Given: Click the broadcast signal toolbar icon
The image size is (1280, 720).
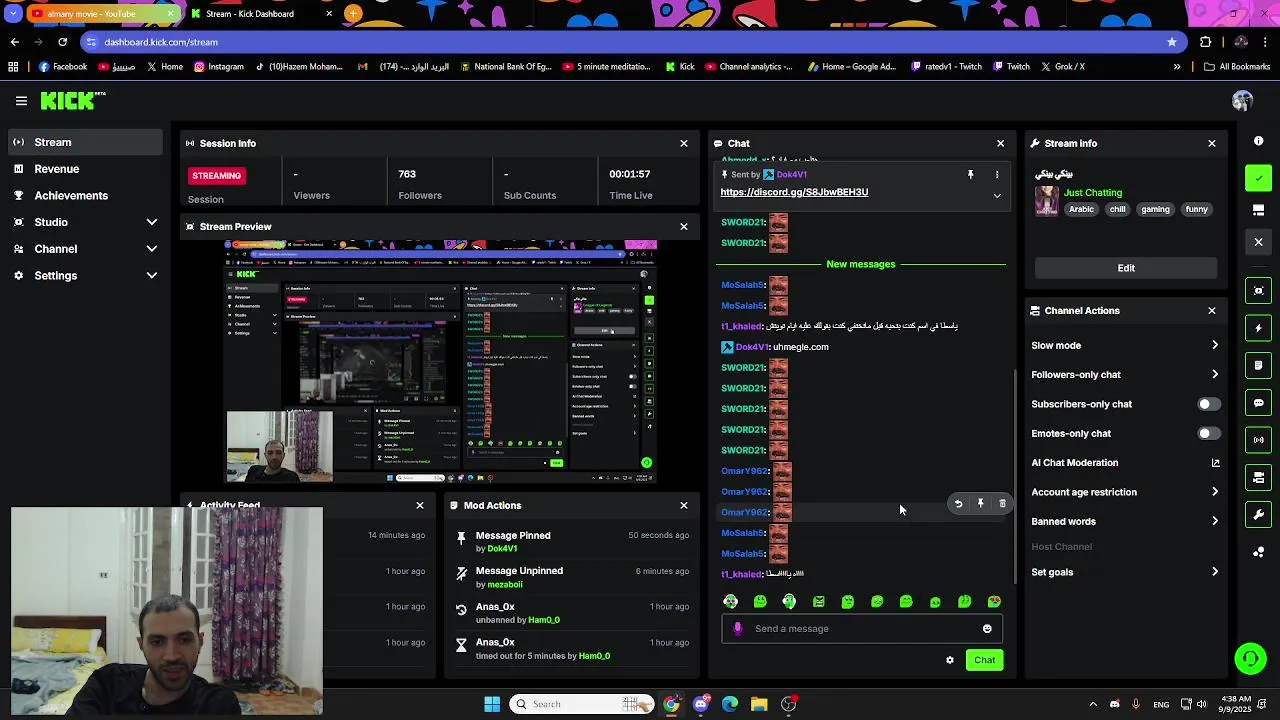Looking at the screenshot, I should (x=1258, y=440).
